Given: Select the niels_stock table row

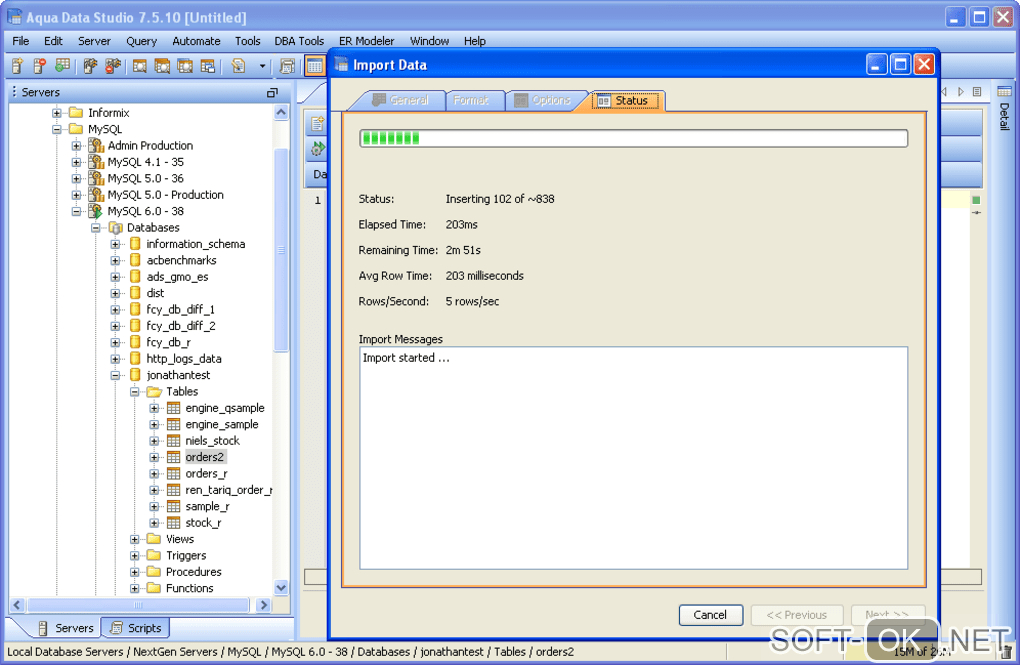Looking at the screenshot, I should coord(212,441).
